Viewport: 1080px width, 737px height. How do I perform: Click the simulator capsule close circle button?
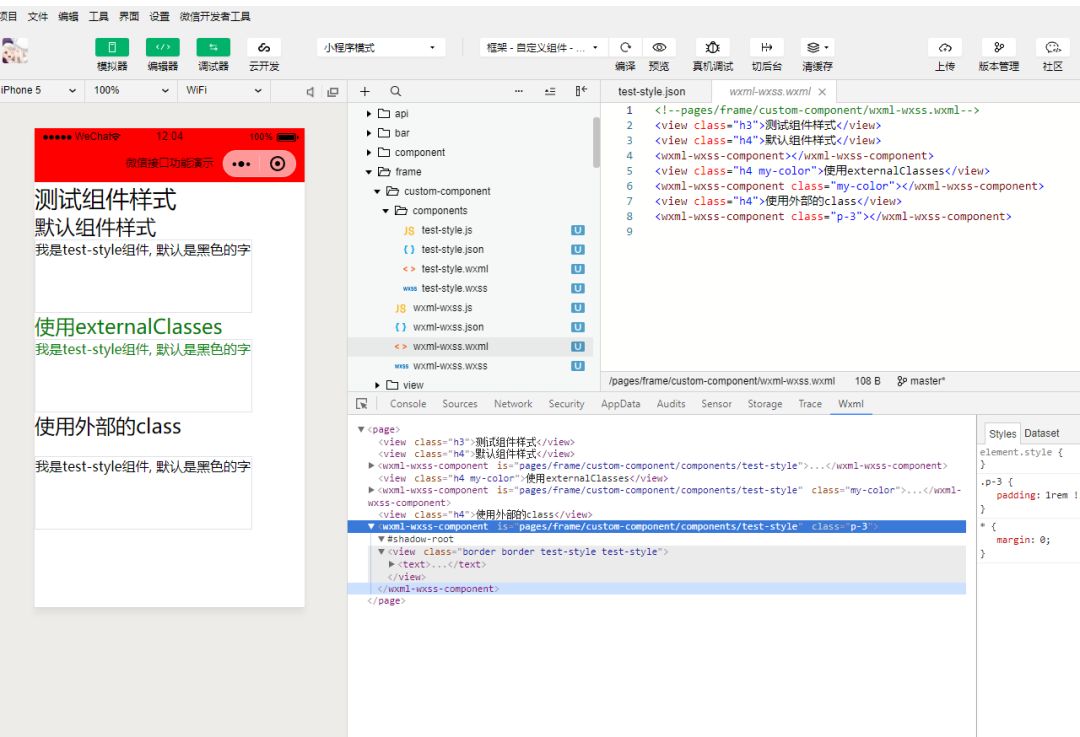pos(278,164)
